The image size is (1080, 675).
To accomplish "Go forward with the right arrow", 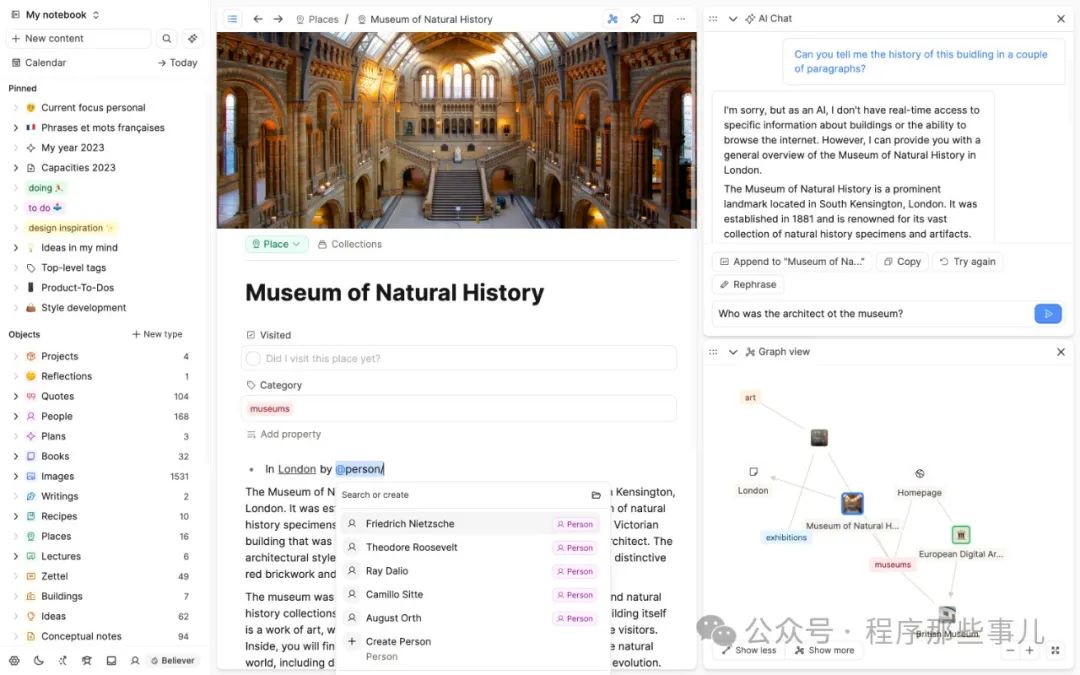I will pos(278,19).
